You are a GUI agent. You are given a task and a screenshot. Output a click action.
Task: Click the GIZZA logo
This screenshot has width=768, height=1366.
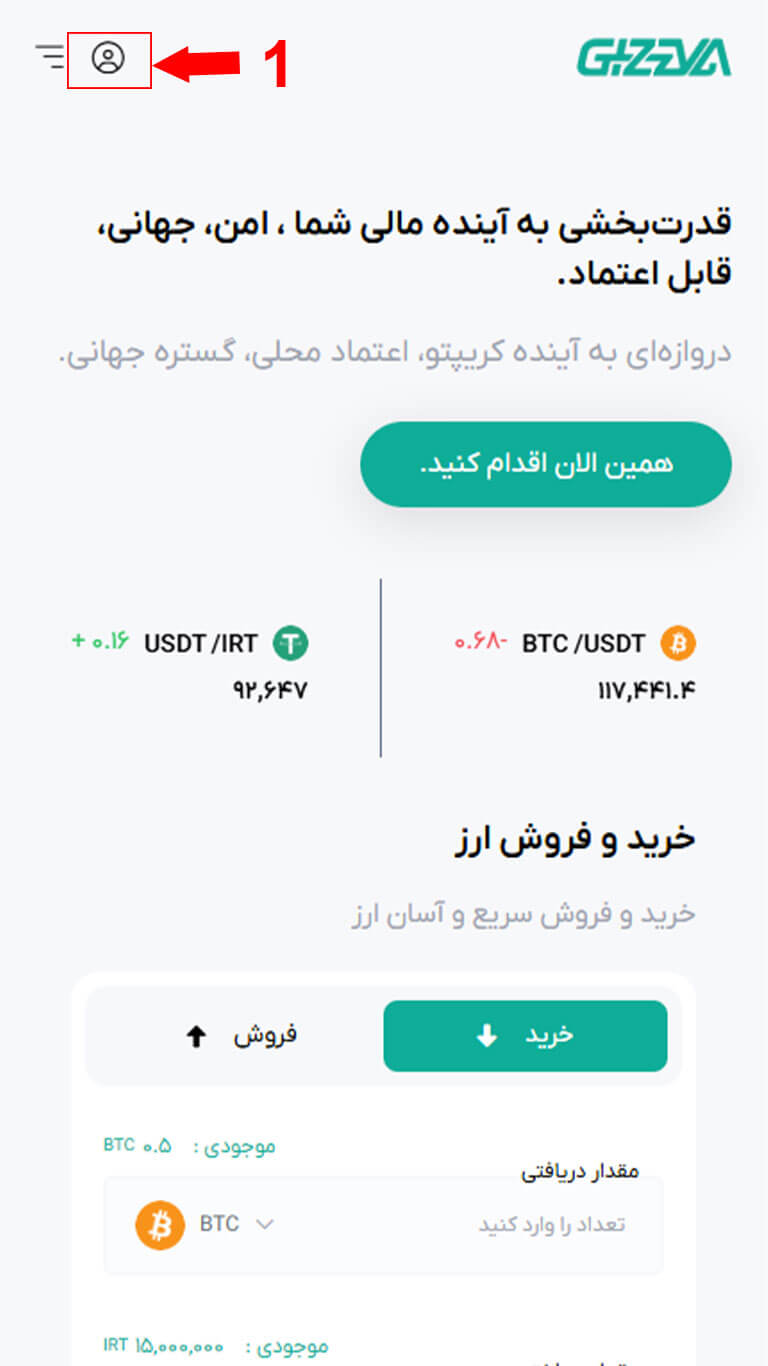pyautogui.click(x=653, y=58)
